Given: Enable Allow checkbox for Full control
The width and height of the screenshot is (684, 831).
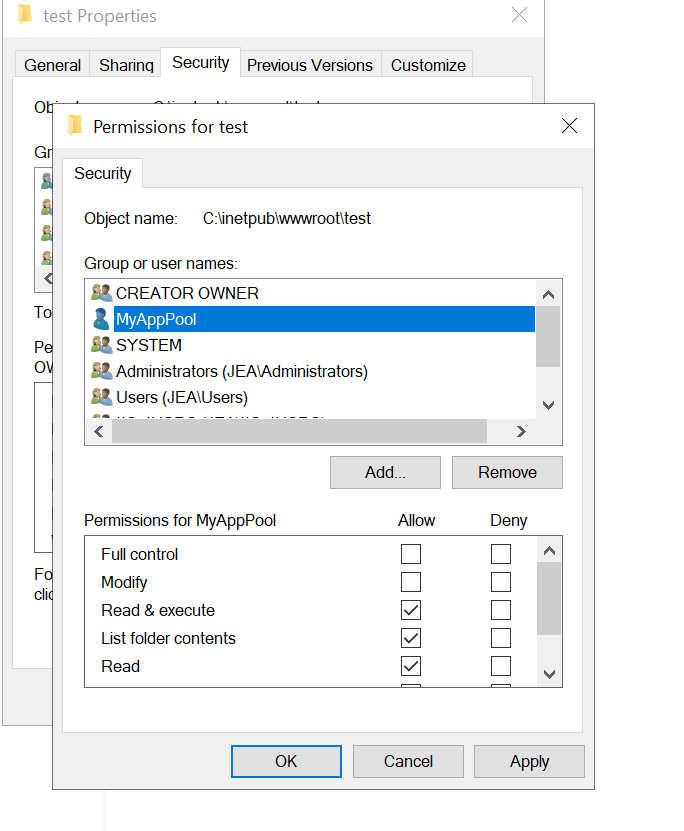Looking at the screenshot, I should (411, 554).
